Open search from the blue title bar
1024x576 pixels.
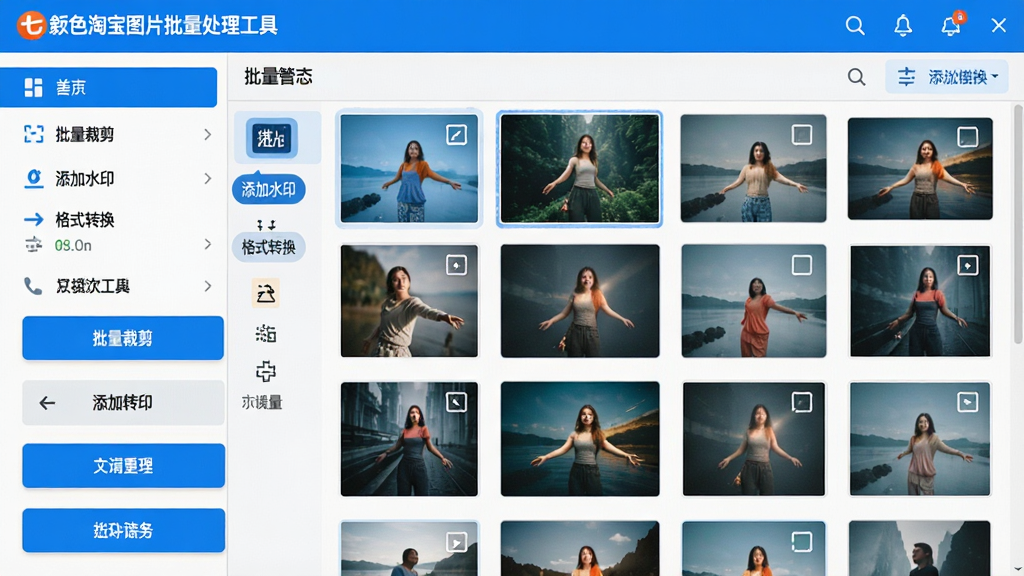point(855,25)
